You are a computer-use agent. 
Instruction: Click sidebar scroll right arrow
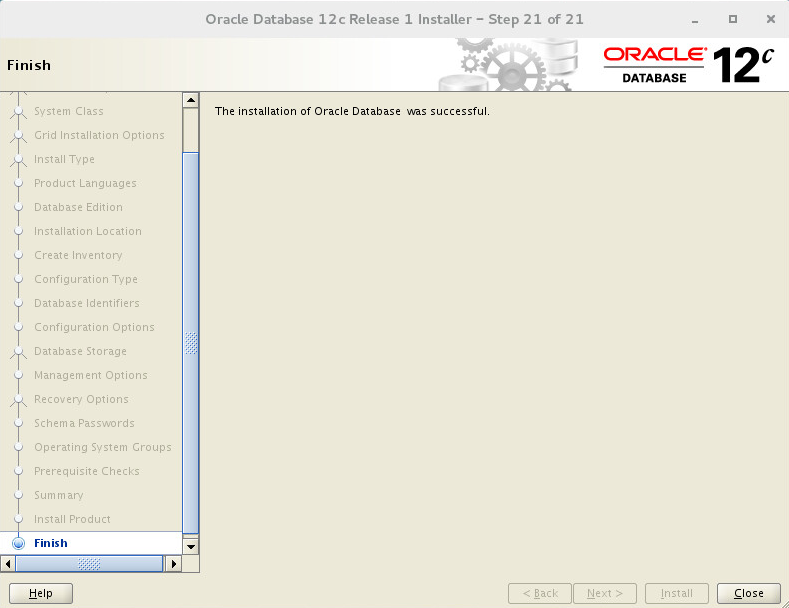coord(174,564)
